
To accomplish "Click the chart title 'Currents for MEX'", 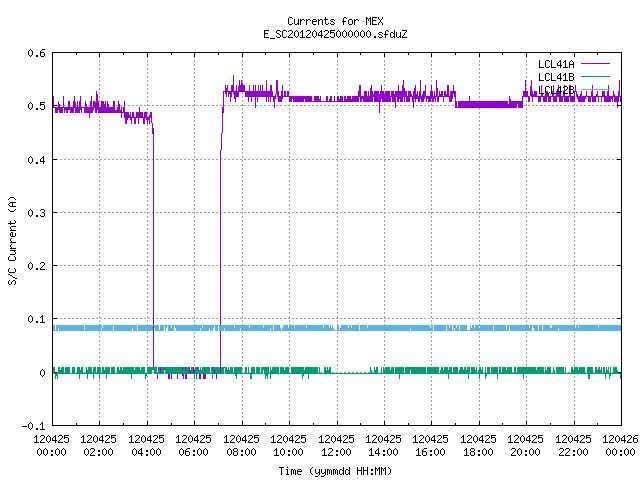I will [335, 21].
